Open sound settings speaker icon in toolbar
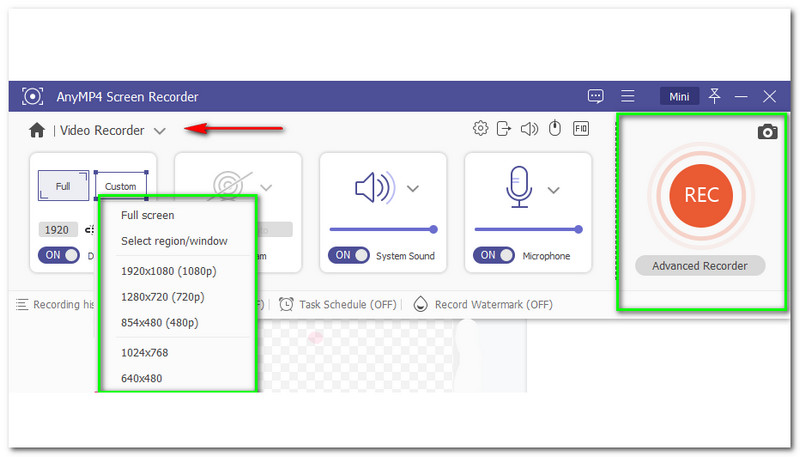Screen dimensions: 800x457 [x=529, y=129]
